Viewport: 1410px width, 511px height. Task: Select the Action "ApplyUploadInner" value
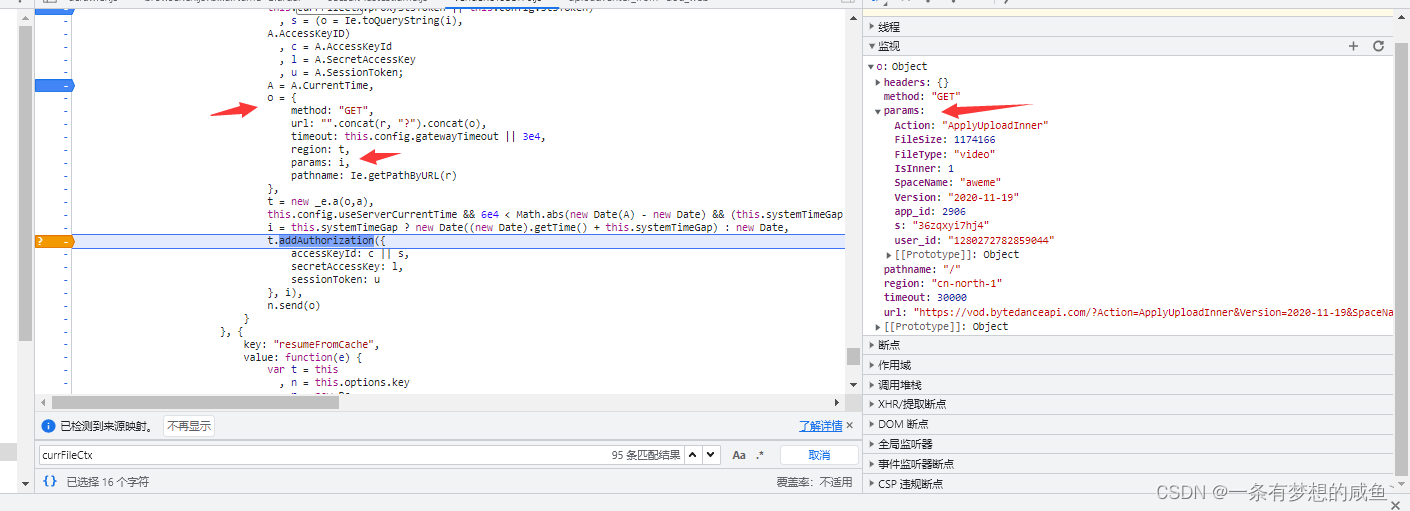point(995,126)
